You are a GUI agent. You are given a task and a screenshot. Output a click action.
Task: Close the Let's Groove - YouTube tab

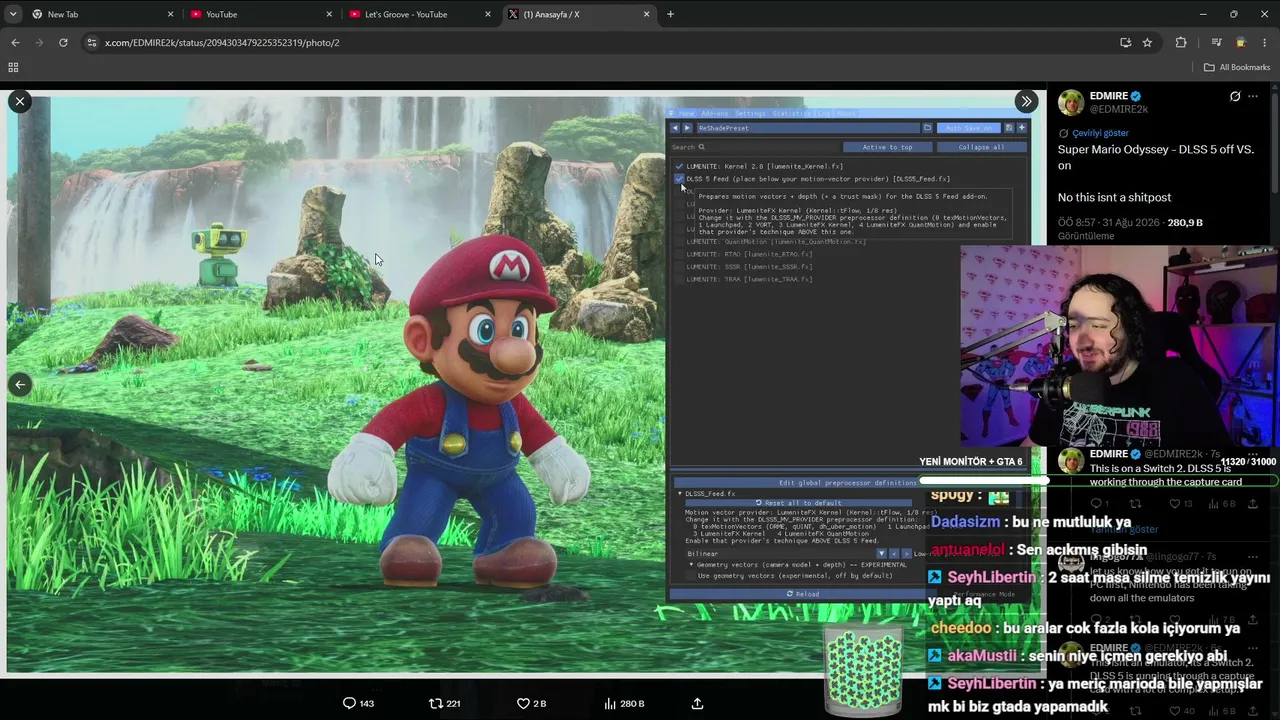tap(488, 14)
